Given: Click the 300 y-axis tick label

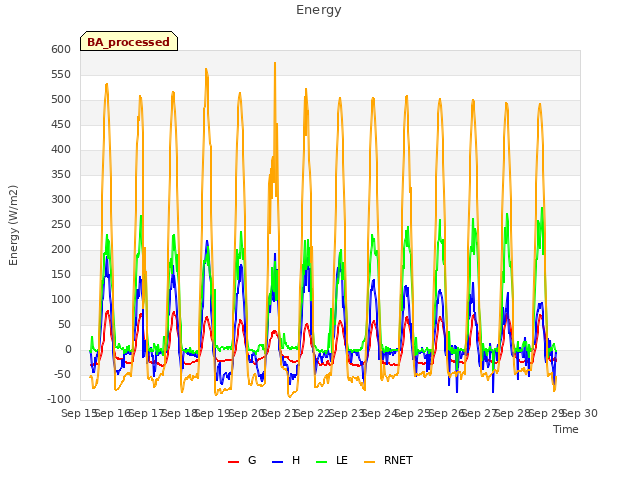Looking at the screenshot, I should point(61,200).
